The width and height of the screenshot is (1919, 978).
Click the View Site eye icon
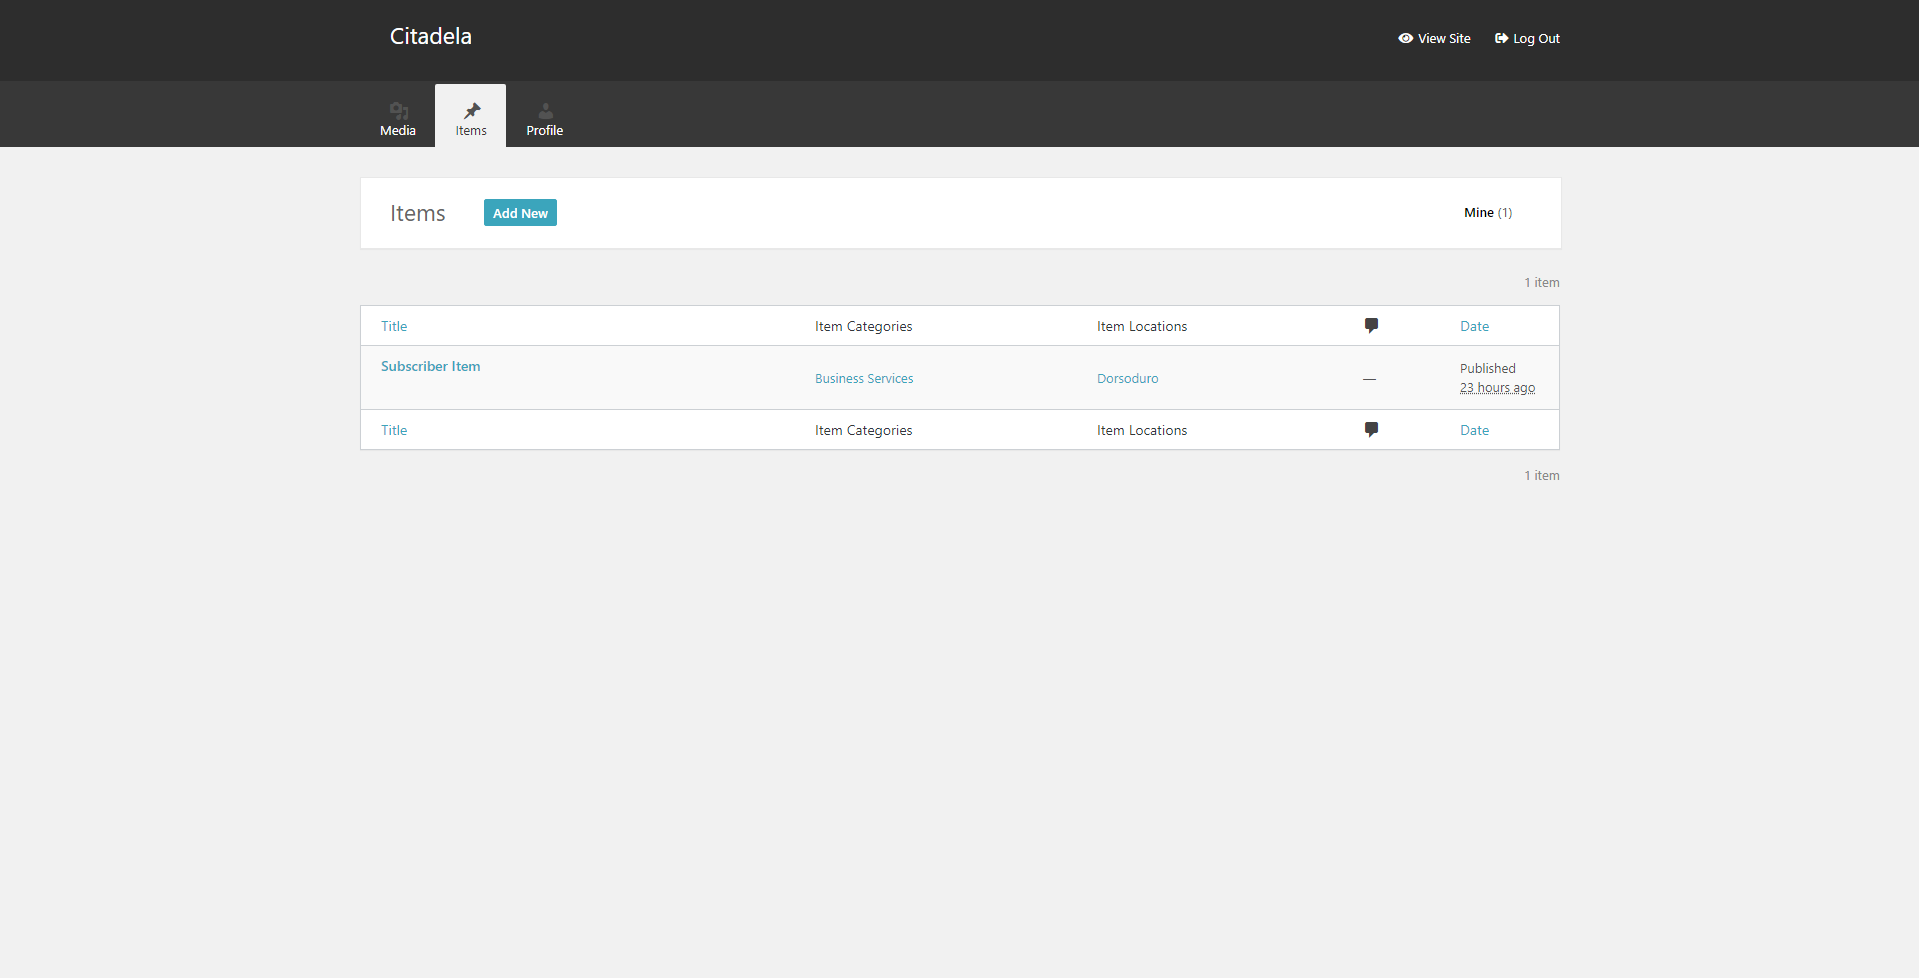(1405, 38)
